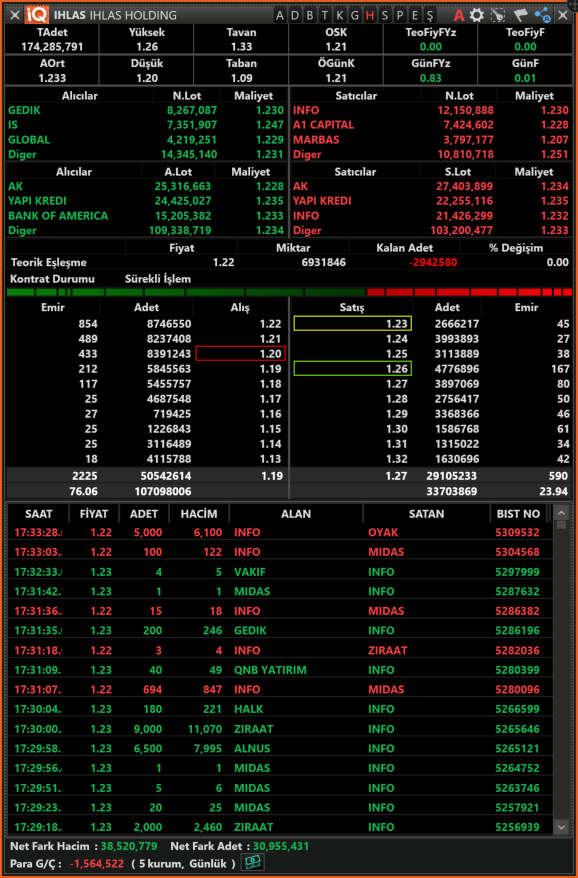Click A1 CAPITAL in net sellers list
This screenshot has width=578, height=878.
point(323,125)
